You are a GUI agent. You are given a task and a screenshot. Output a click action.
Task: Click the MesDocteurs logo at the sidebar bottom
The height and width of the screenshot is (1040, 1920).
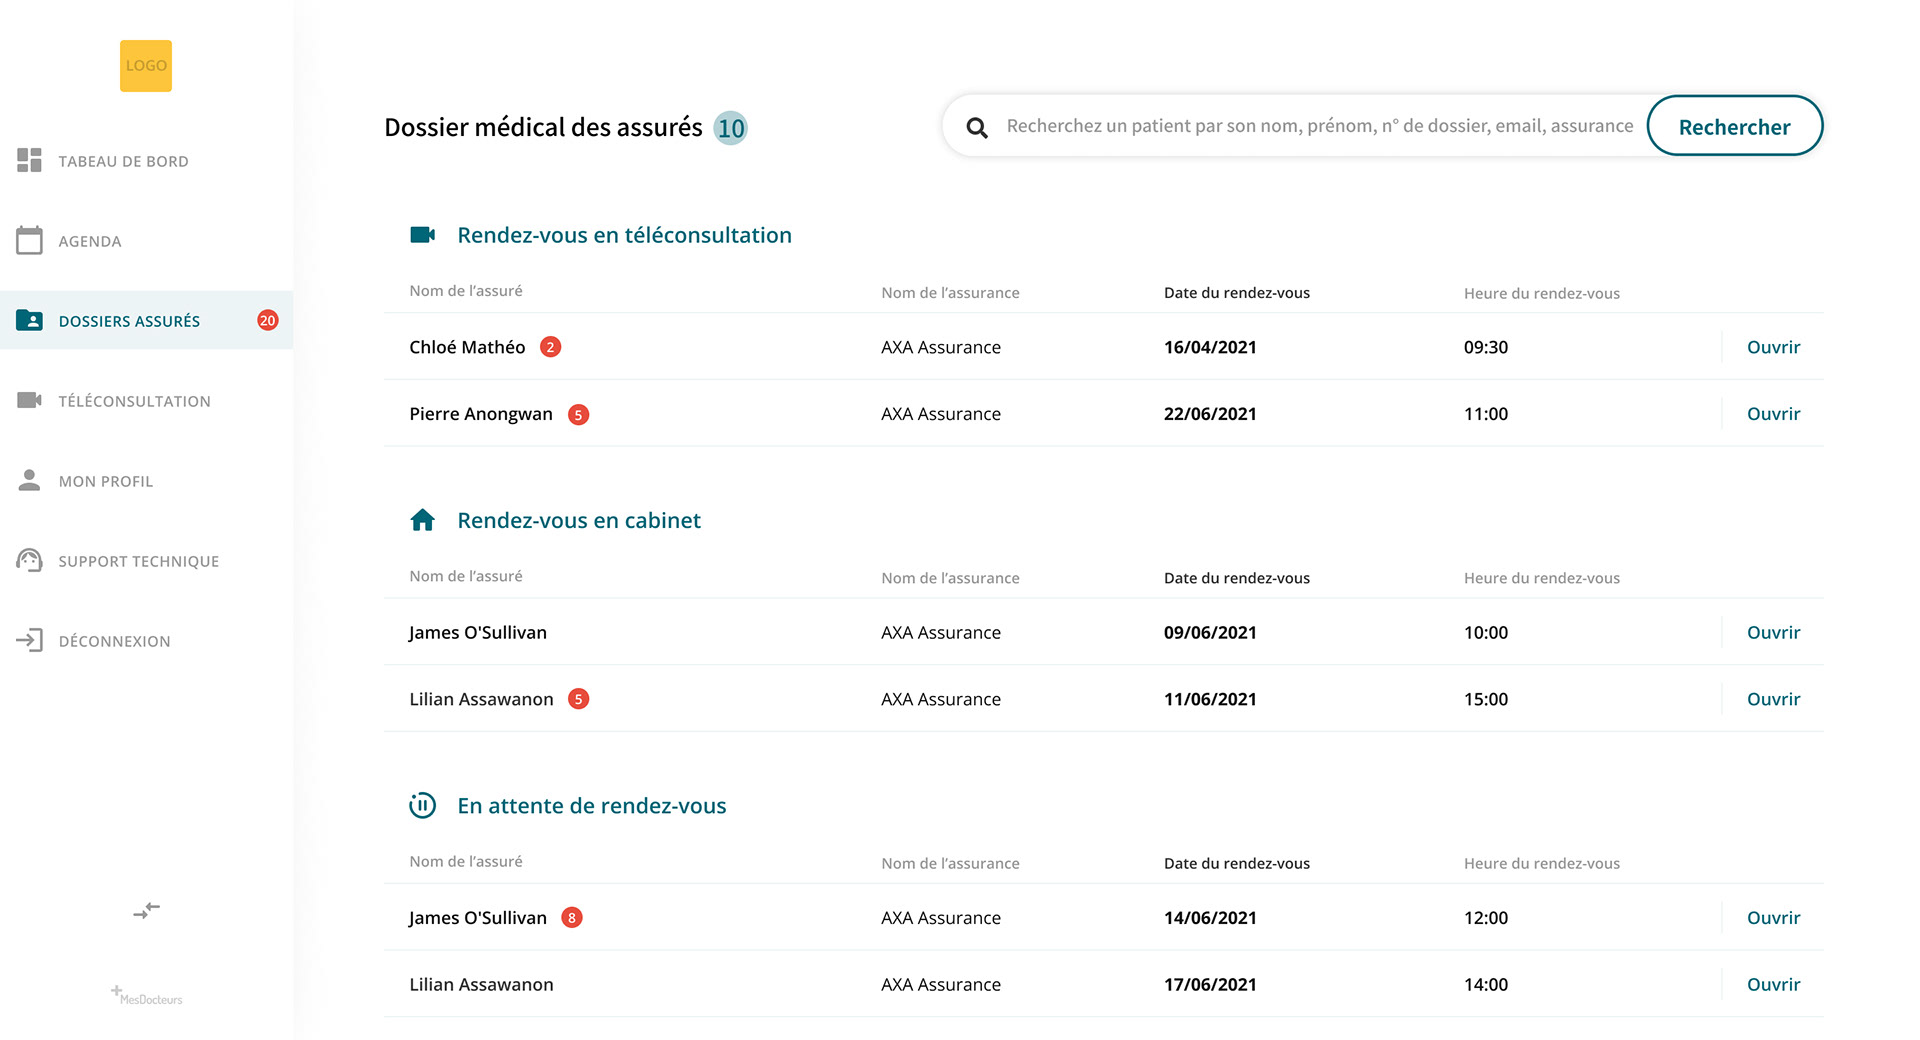146,995
